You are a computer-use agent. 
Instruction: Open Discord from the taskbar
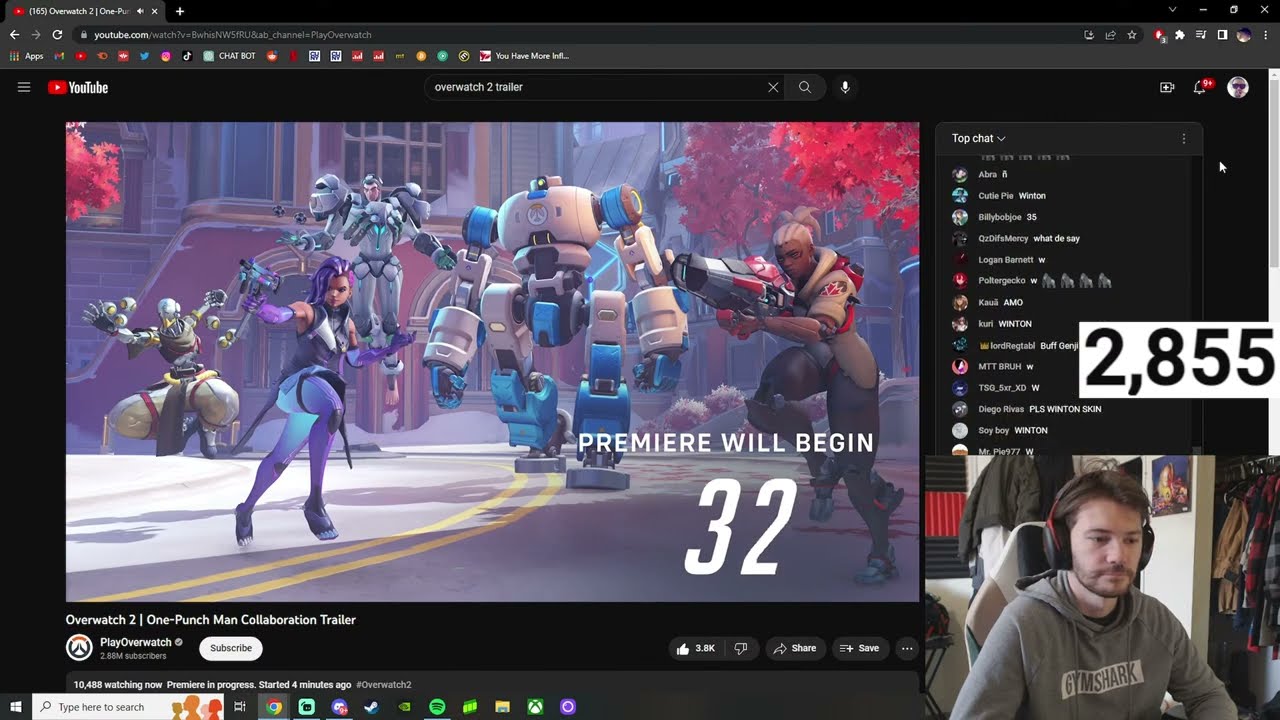(339, 707)
